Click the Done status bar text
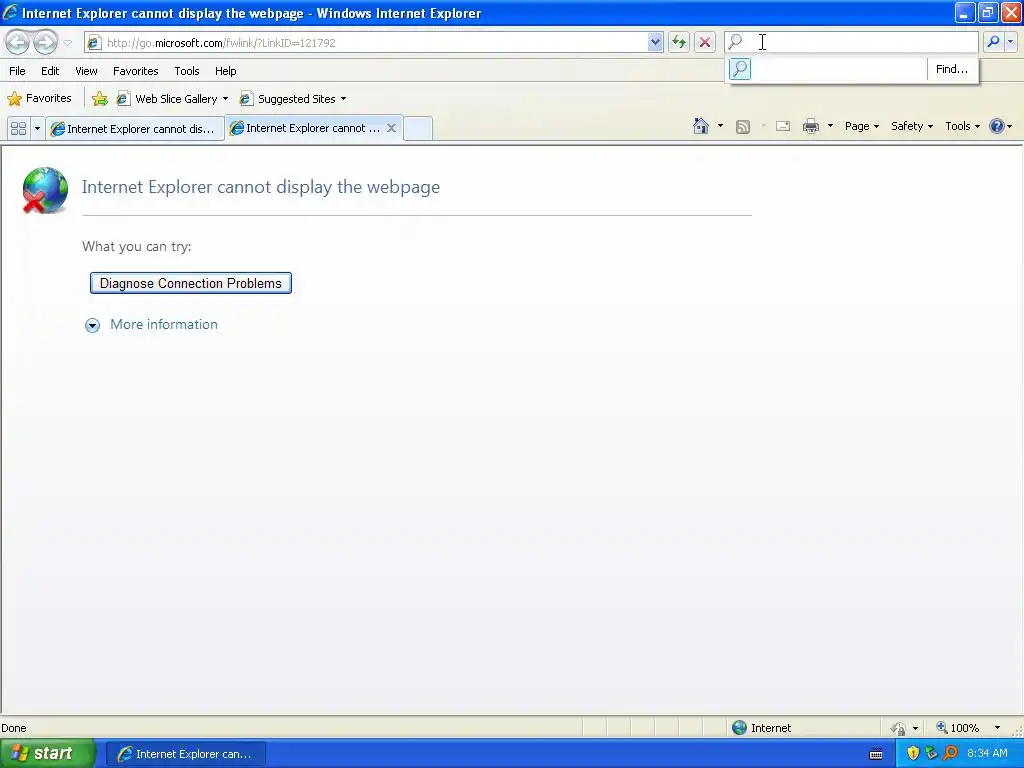 coord(14,728)
